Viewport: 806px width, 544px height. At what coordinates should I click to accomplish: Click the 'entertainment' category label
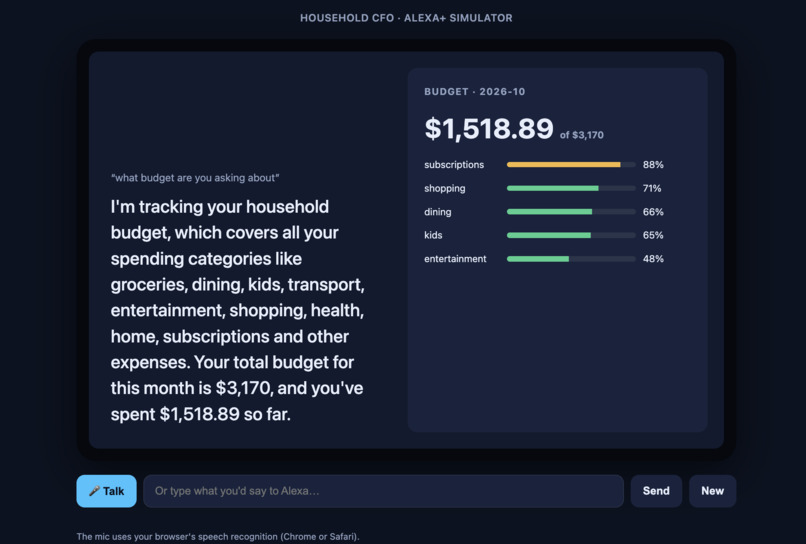point(455,259)
